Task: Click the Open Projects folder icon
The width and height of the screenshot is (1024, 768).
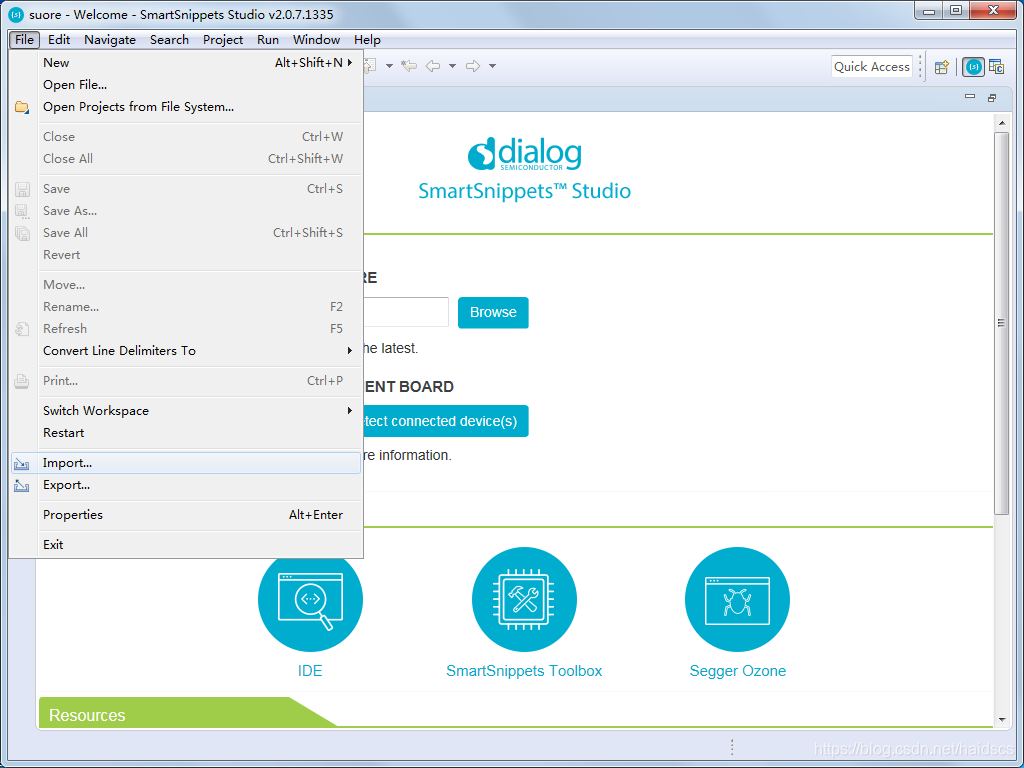Action: tap(22, 107)
